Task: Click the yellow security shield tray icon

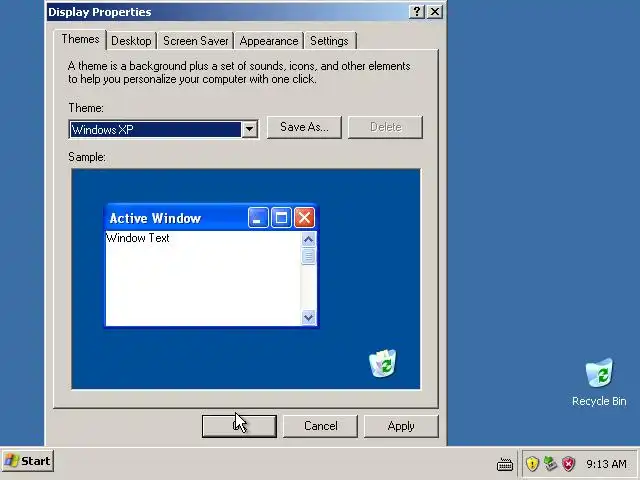Action: [x=532, y=464]
